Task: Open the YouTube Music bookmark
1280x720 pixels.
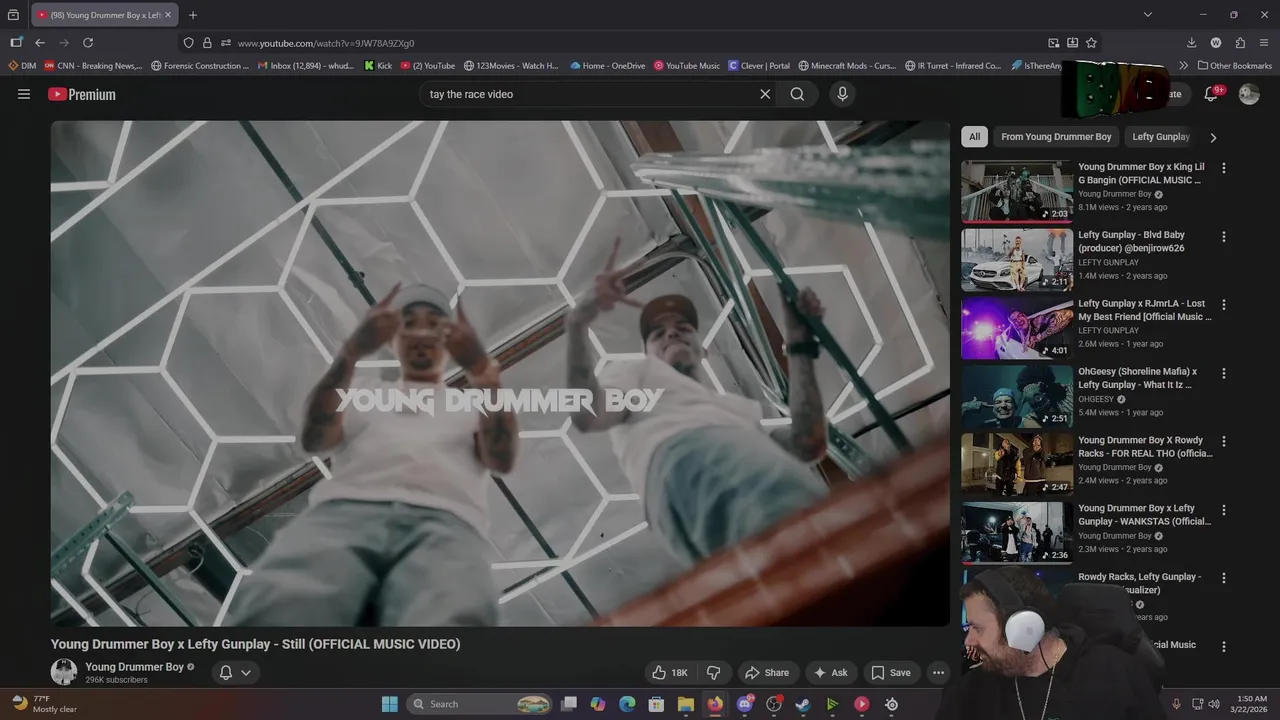Action: point(687,65)
